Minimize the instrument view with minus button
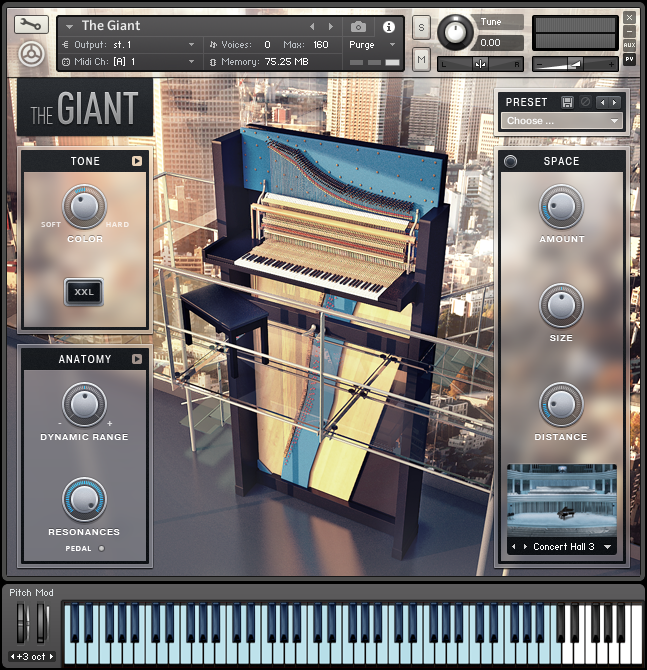 click(x=629, y=31)
